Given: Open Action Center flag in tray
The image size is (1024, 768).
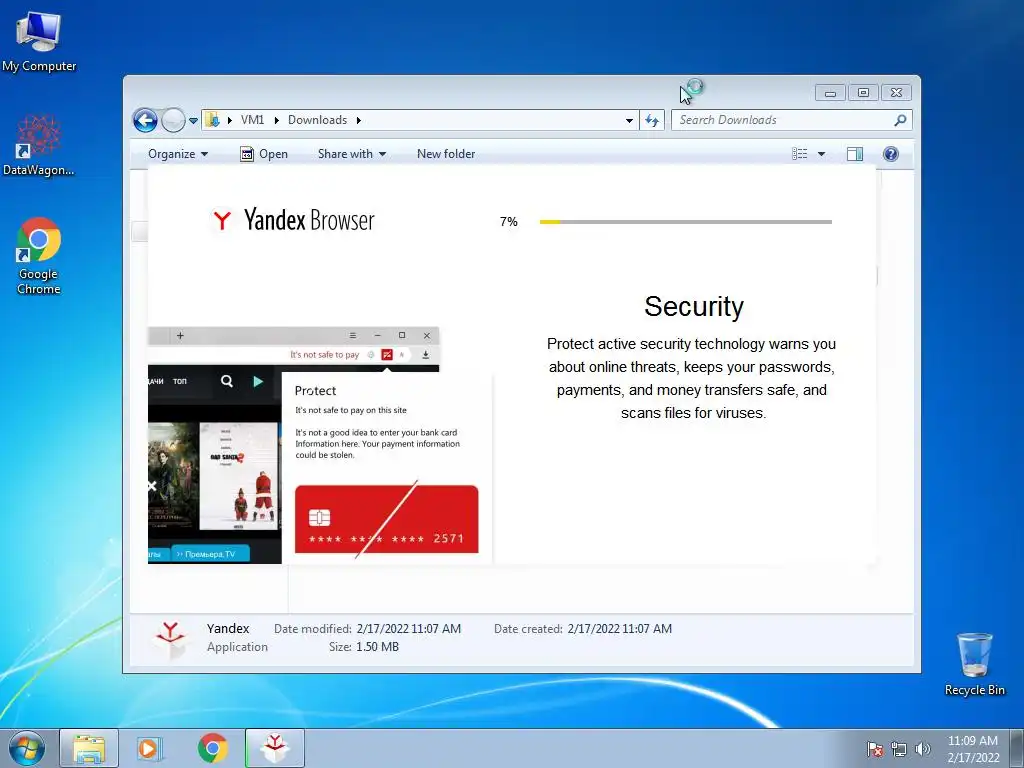Looking at the screenshot, I should click(x=875, y=750).
